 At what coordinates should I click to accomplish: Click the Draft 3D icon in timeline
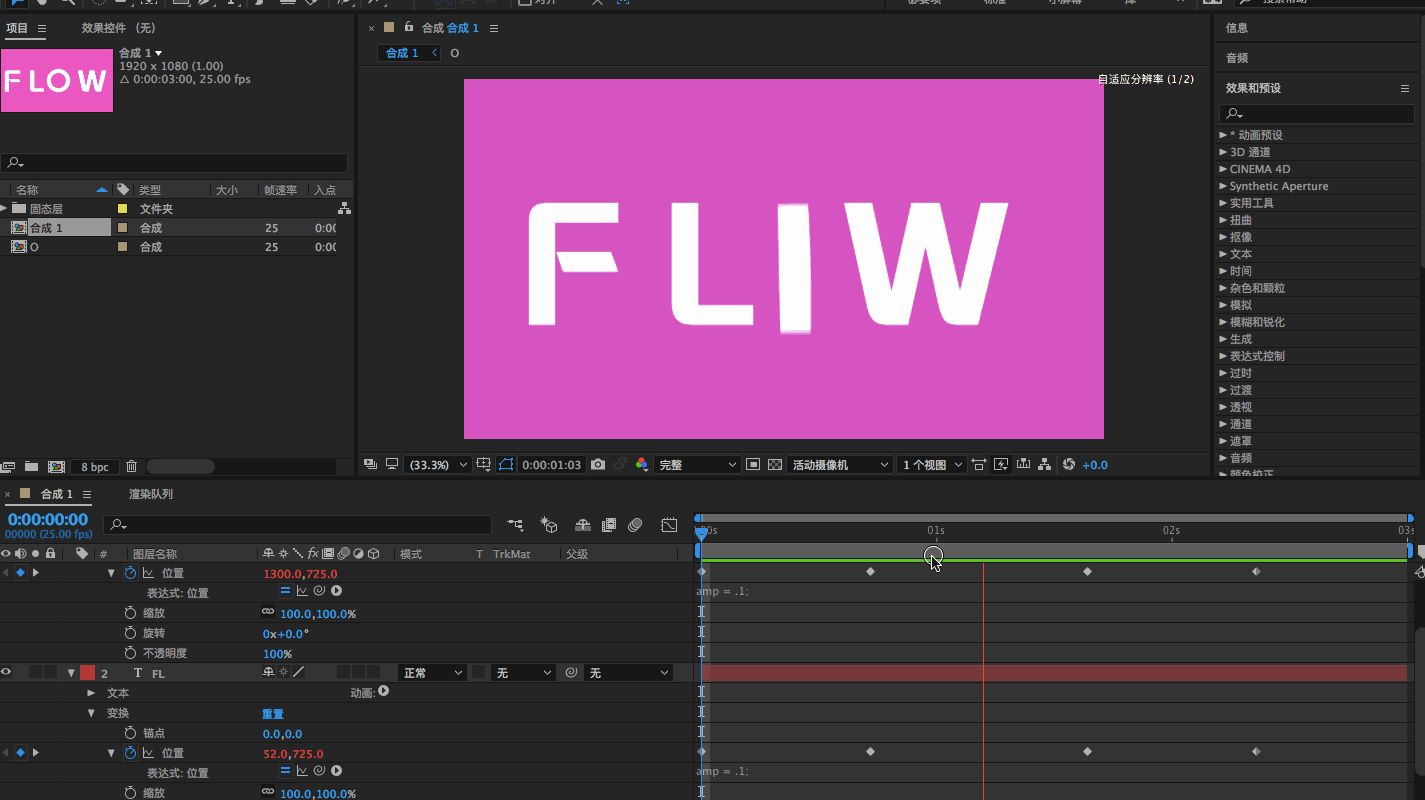549,525
